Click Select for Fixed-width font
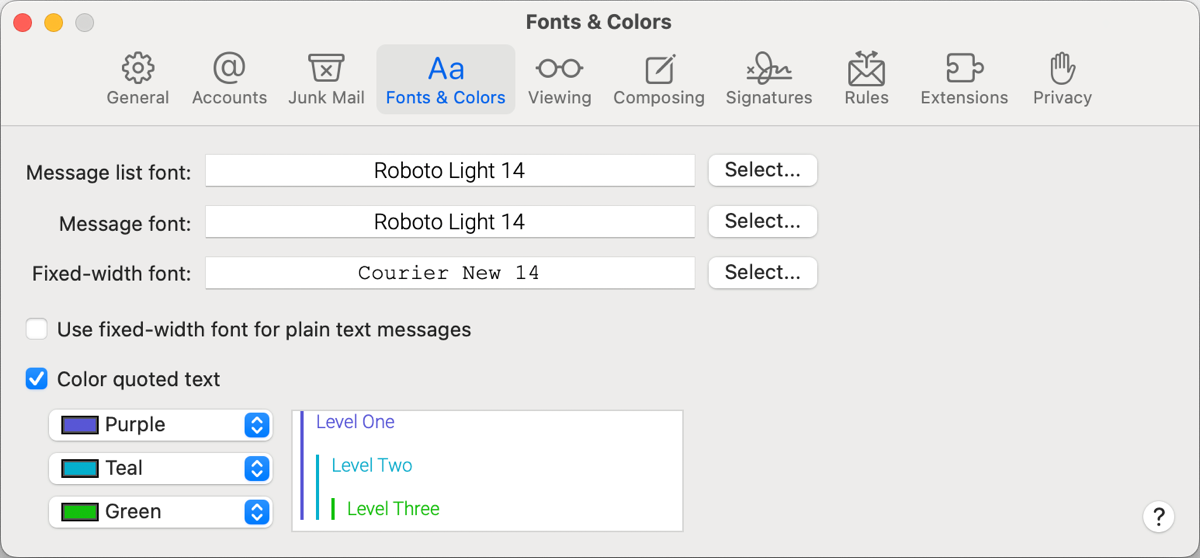 pyautogui.click(x=762, y=272)
